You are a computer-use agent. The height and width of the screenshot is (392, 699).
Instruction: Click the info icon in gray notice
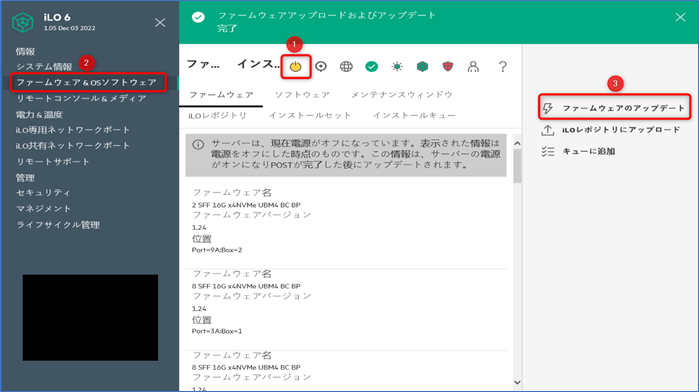point(198,144)
